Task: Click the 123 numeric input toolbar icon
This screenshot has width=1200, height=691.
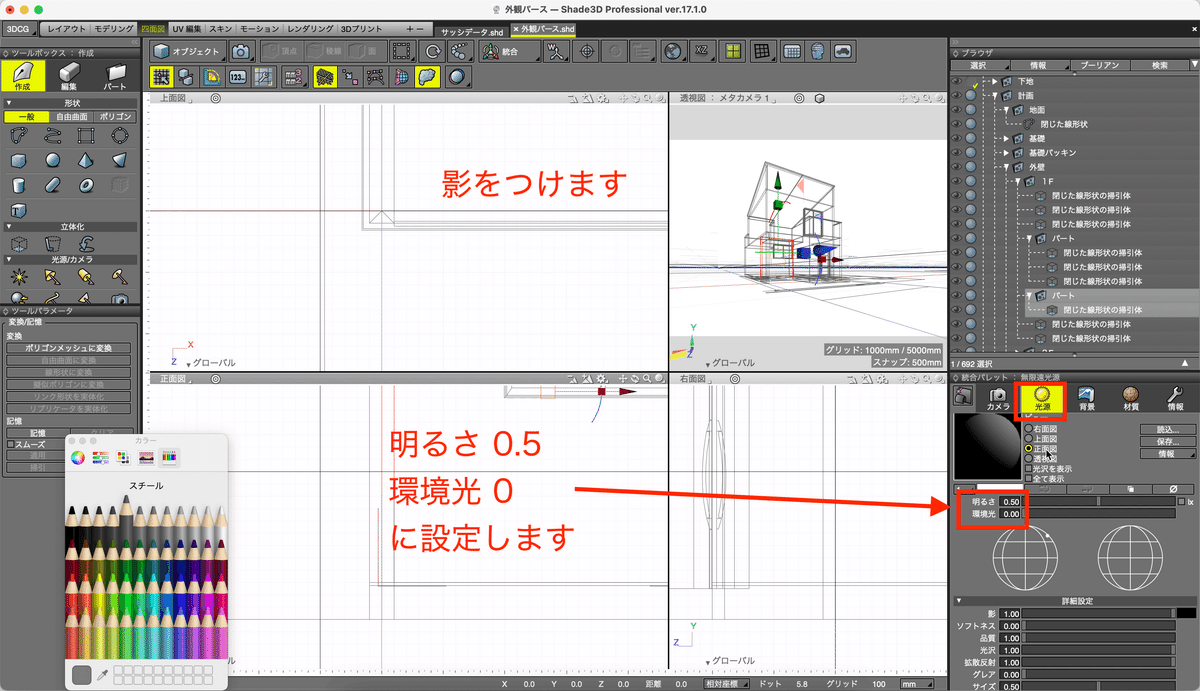Action: [238, 76]
